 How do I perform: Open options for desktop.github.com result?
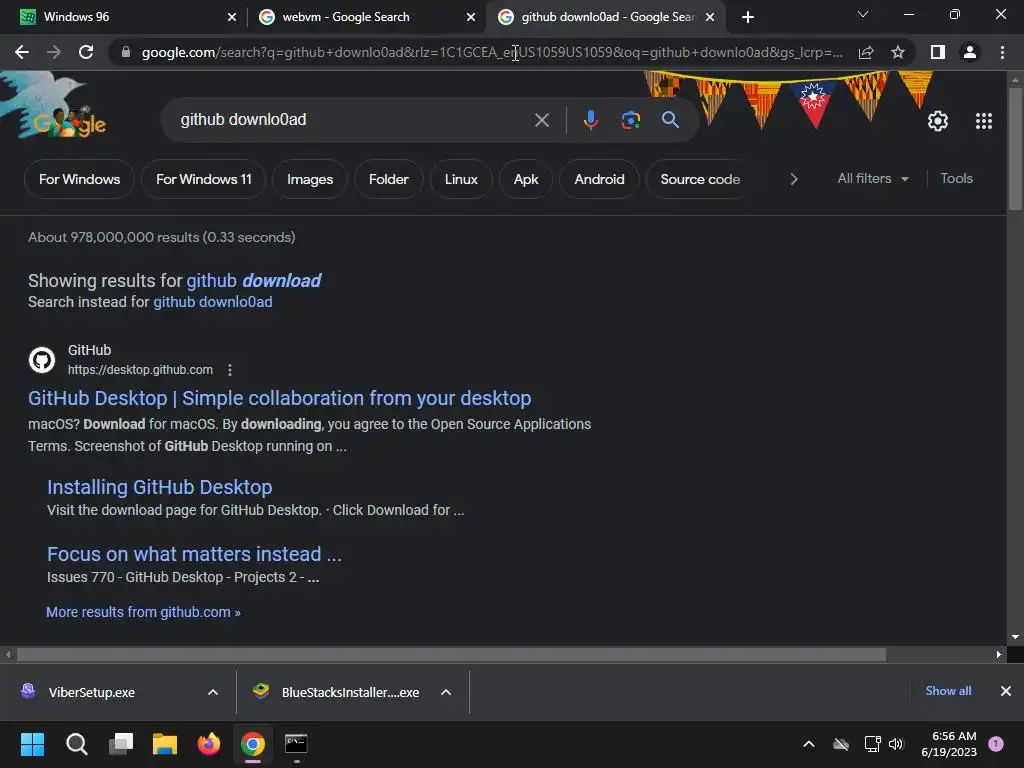click(230, 370)
